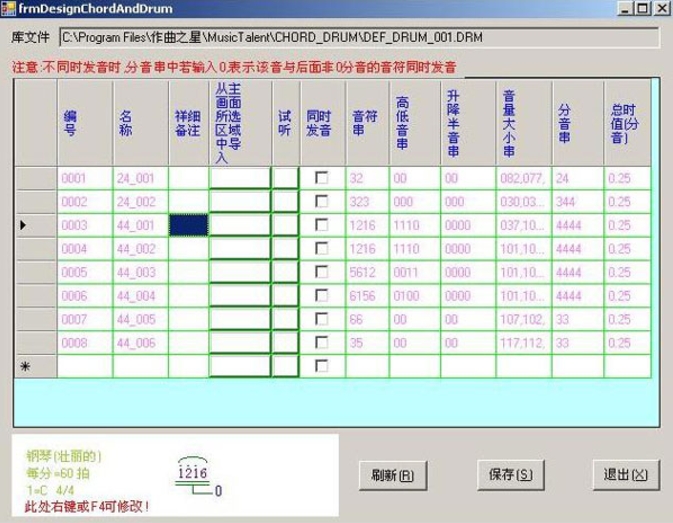Click the 名称 column header

(x=141, y=124)
